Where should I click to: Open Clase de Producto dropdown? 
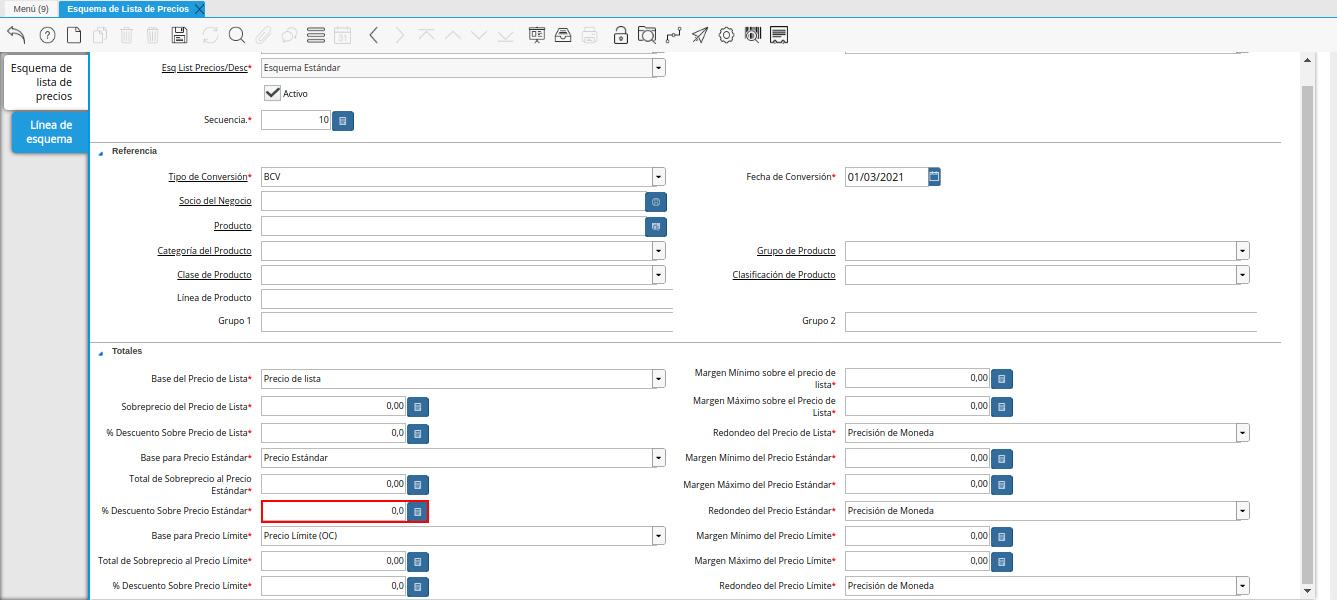click(659, 274)
